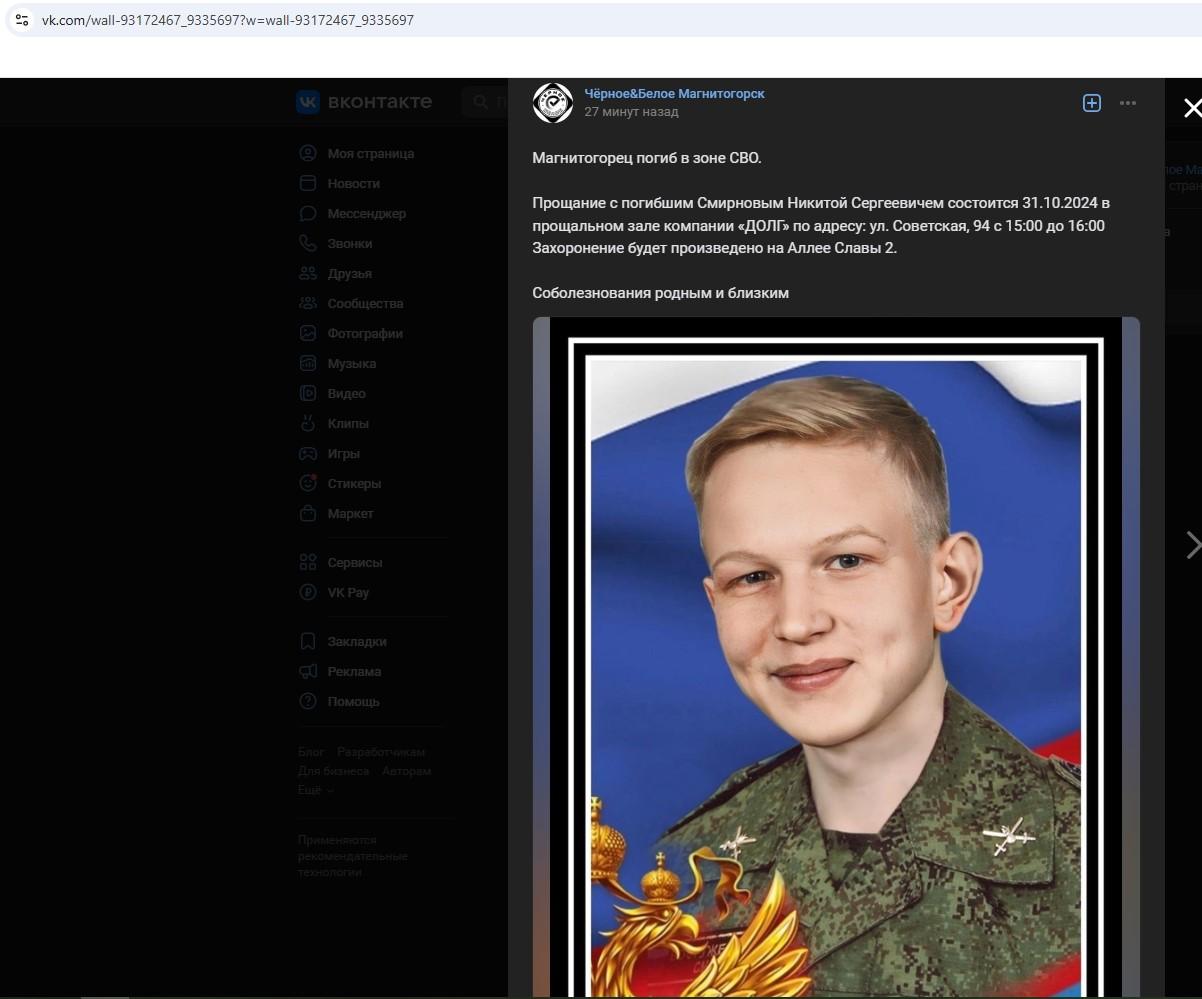Close the post overlay with X
The width and height of the screenshot is (1202, 999).
click(x=1191, y=108)
